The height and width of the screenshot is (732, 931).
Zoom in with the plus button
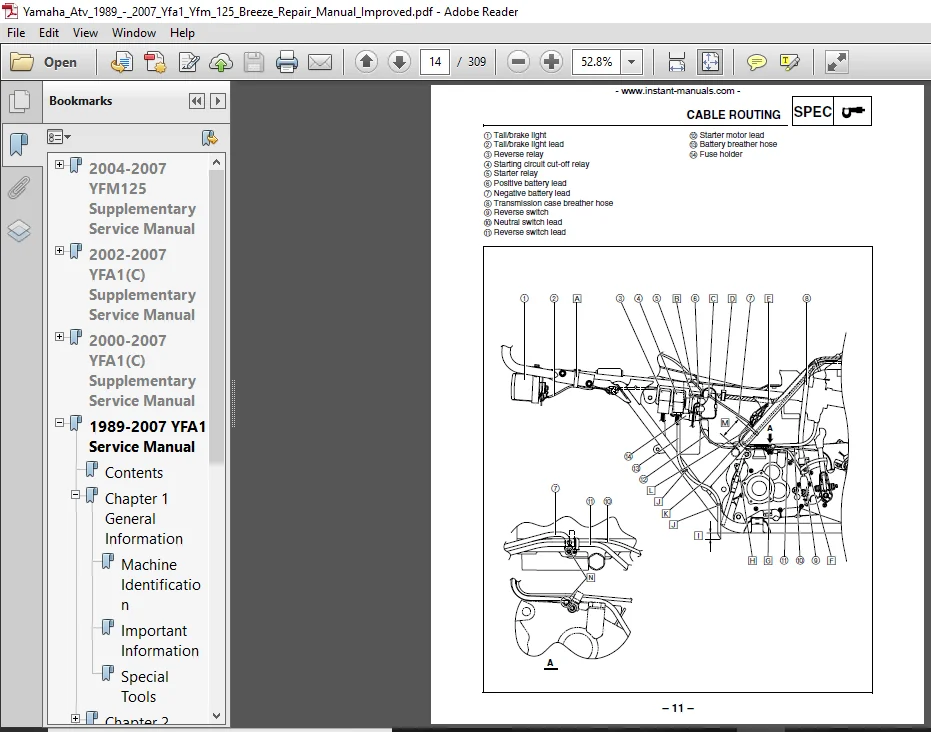click(552, 62)
